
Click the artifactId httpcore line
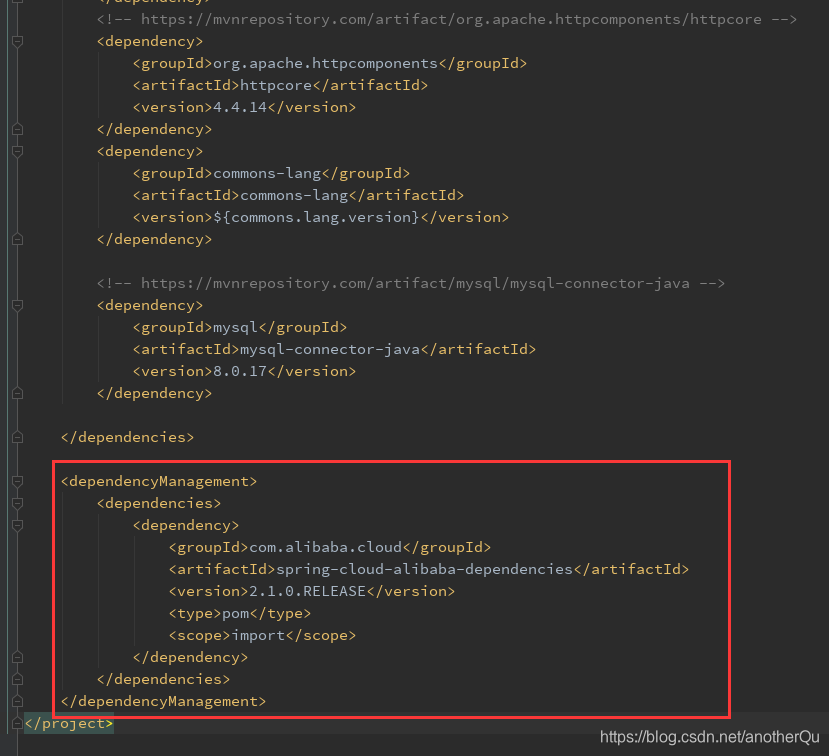click(280, 86)
